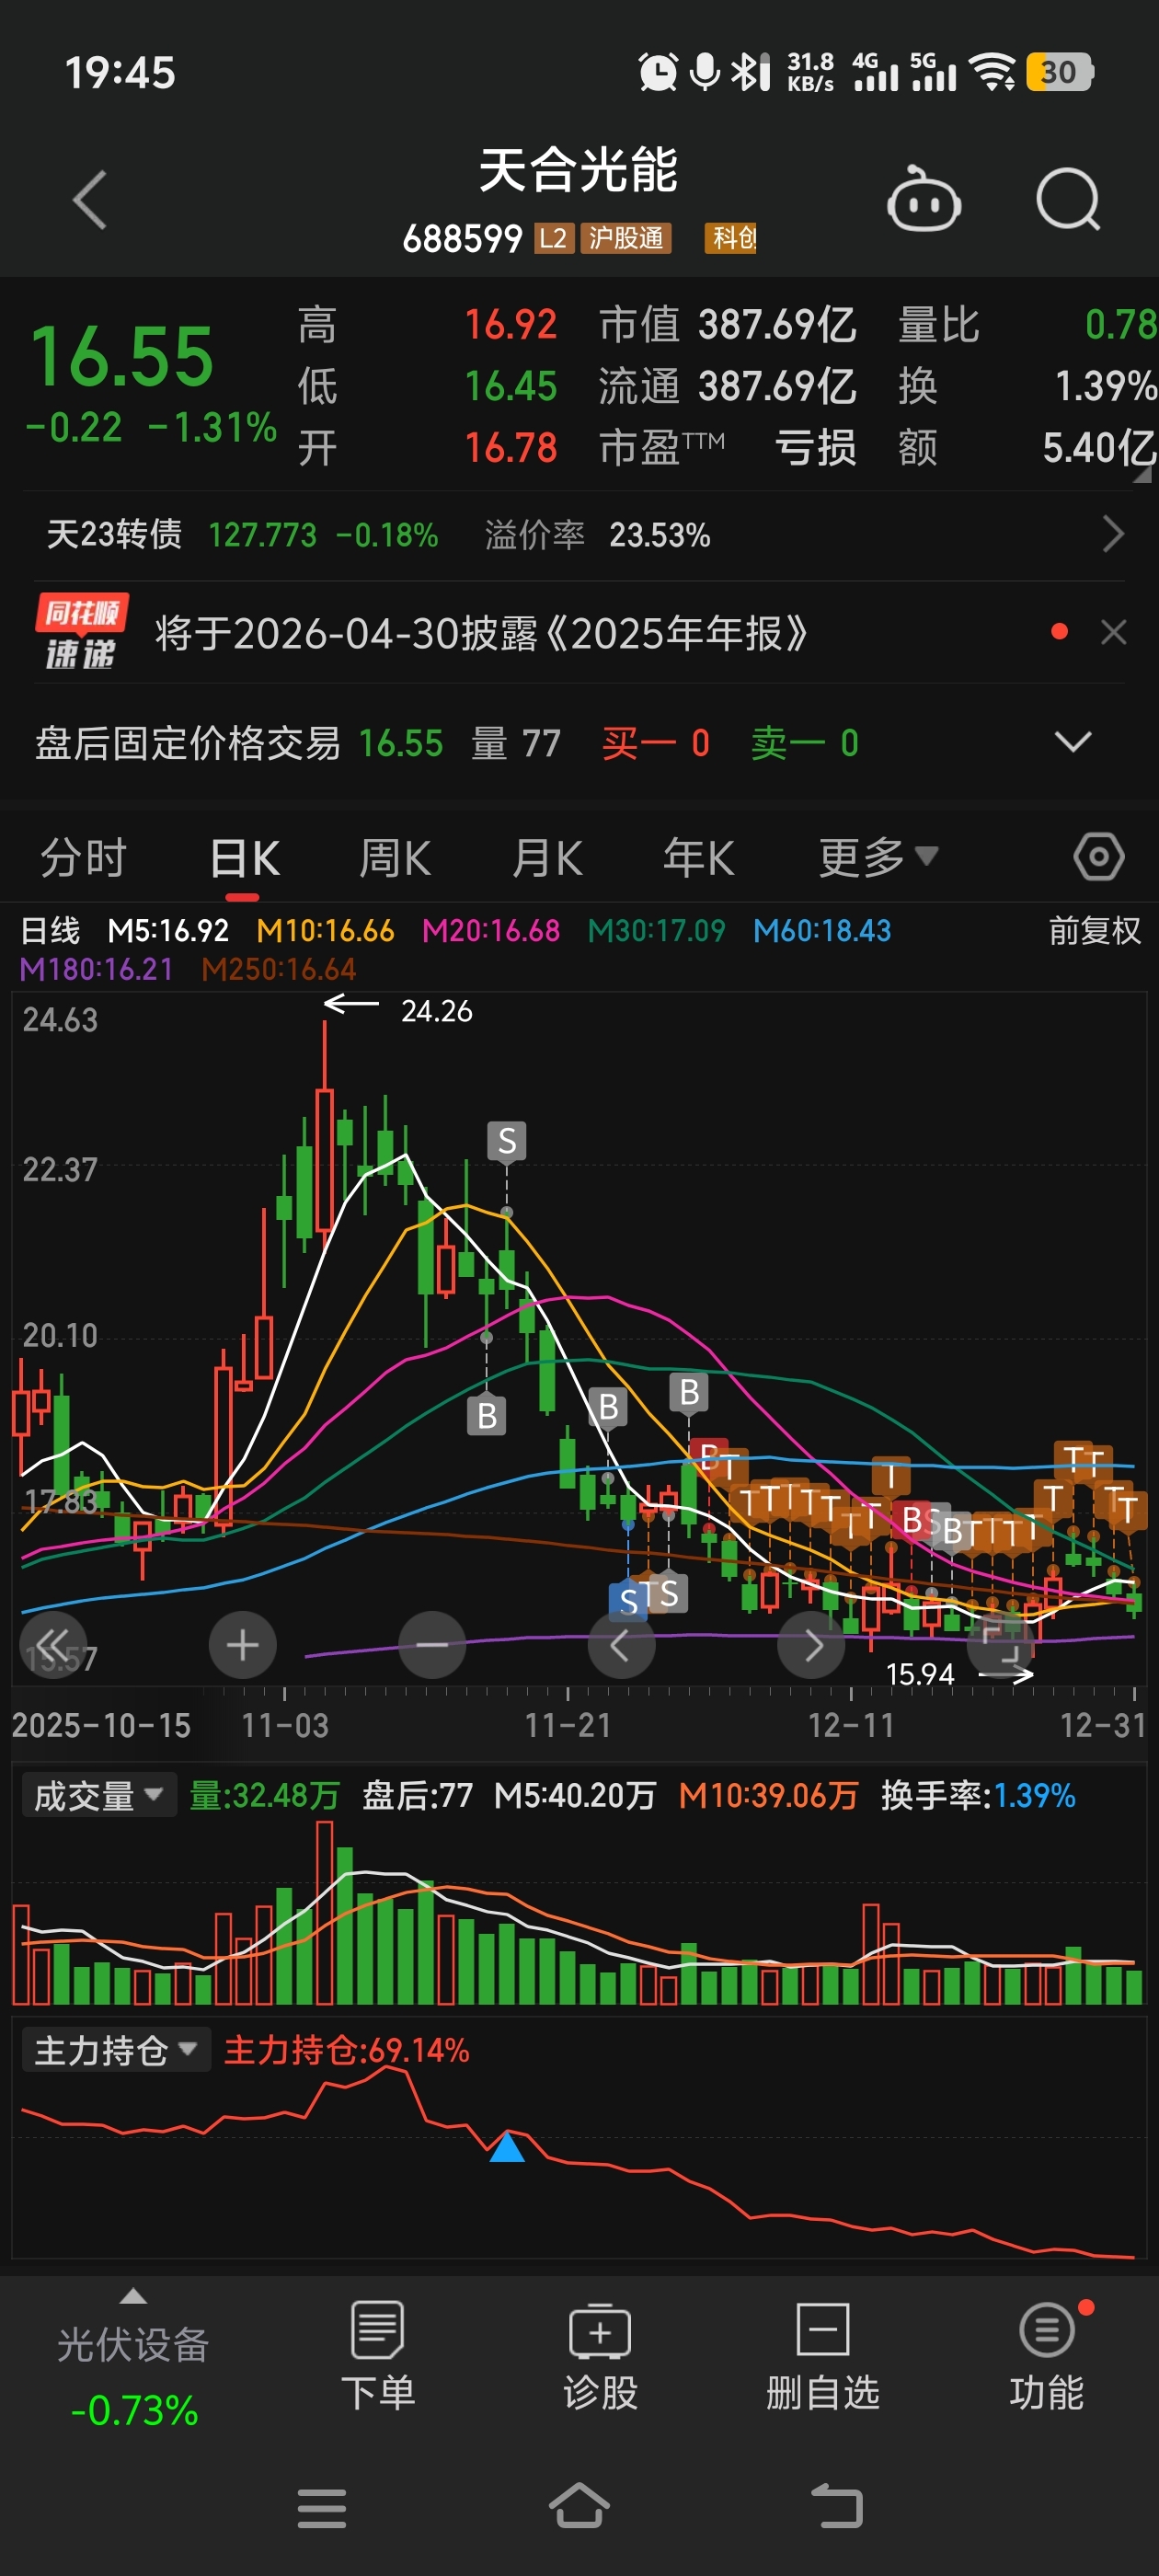Open 2025年年报 disclosure notice
Viewport: 1159px width, 2576px height.
480,633
